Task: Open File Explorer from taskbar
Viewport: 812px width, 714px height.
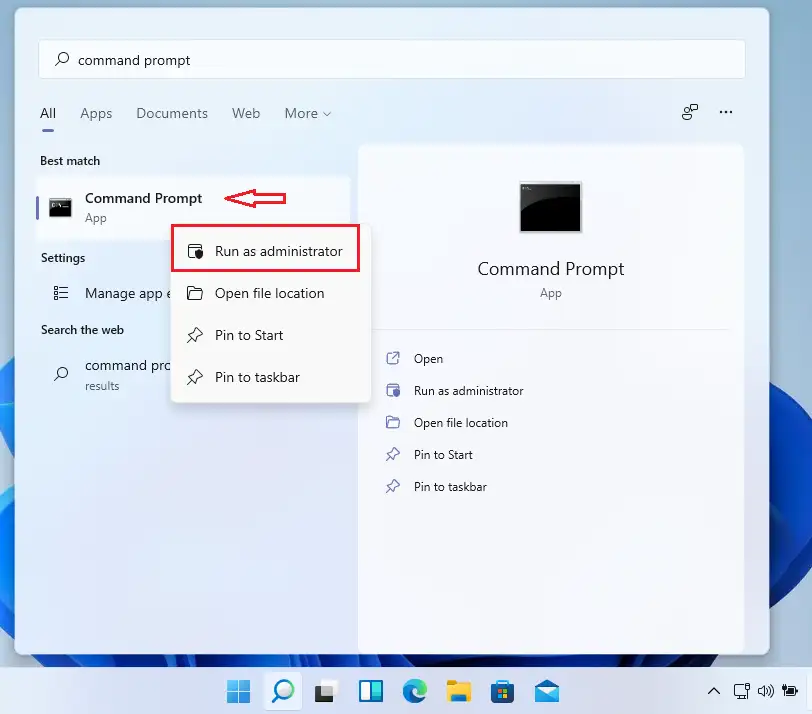Action: coord(458,691)
